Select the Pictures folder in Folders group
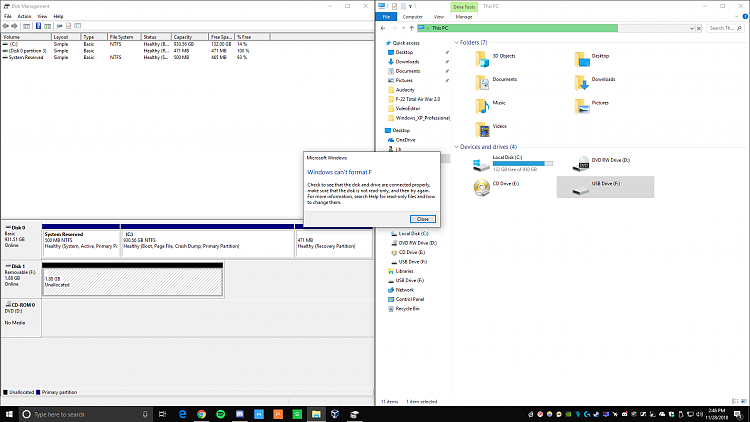Viewport: 750px width, 422px height. (591, 106)
